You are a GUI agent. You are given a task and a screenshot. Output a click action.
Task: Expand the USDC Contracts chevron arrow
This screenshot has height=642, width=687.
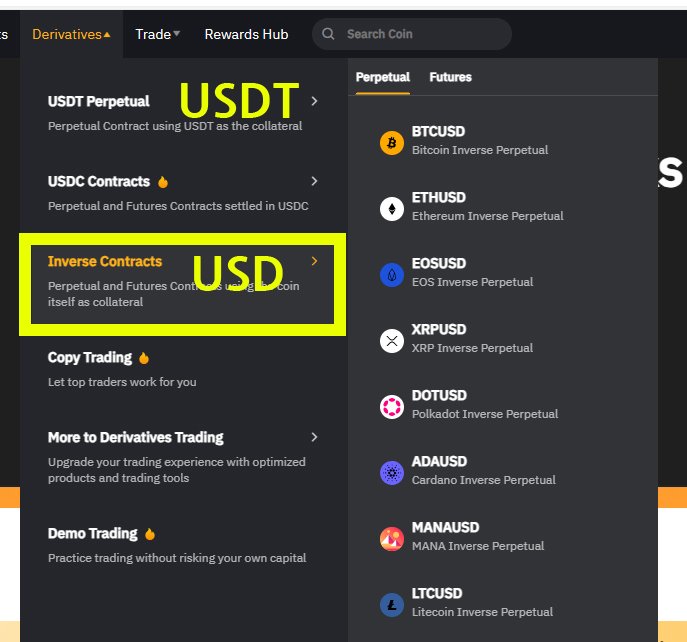click(x=314, y=181)
